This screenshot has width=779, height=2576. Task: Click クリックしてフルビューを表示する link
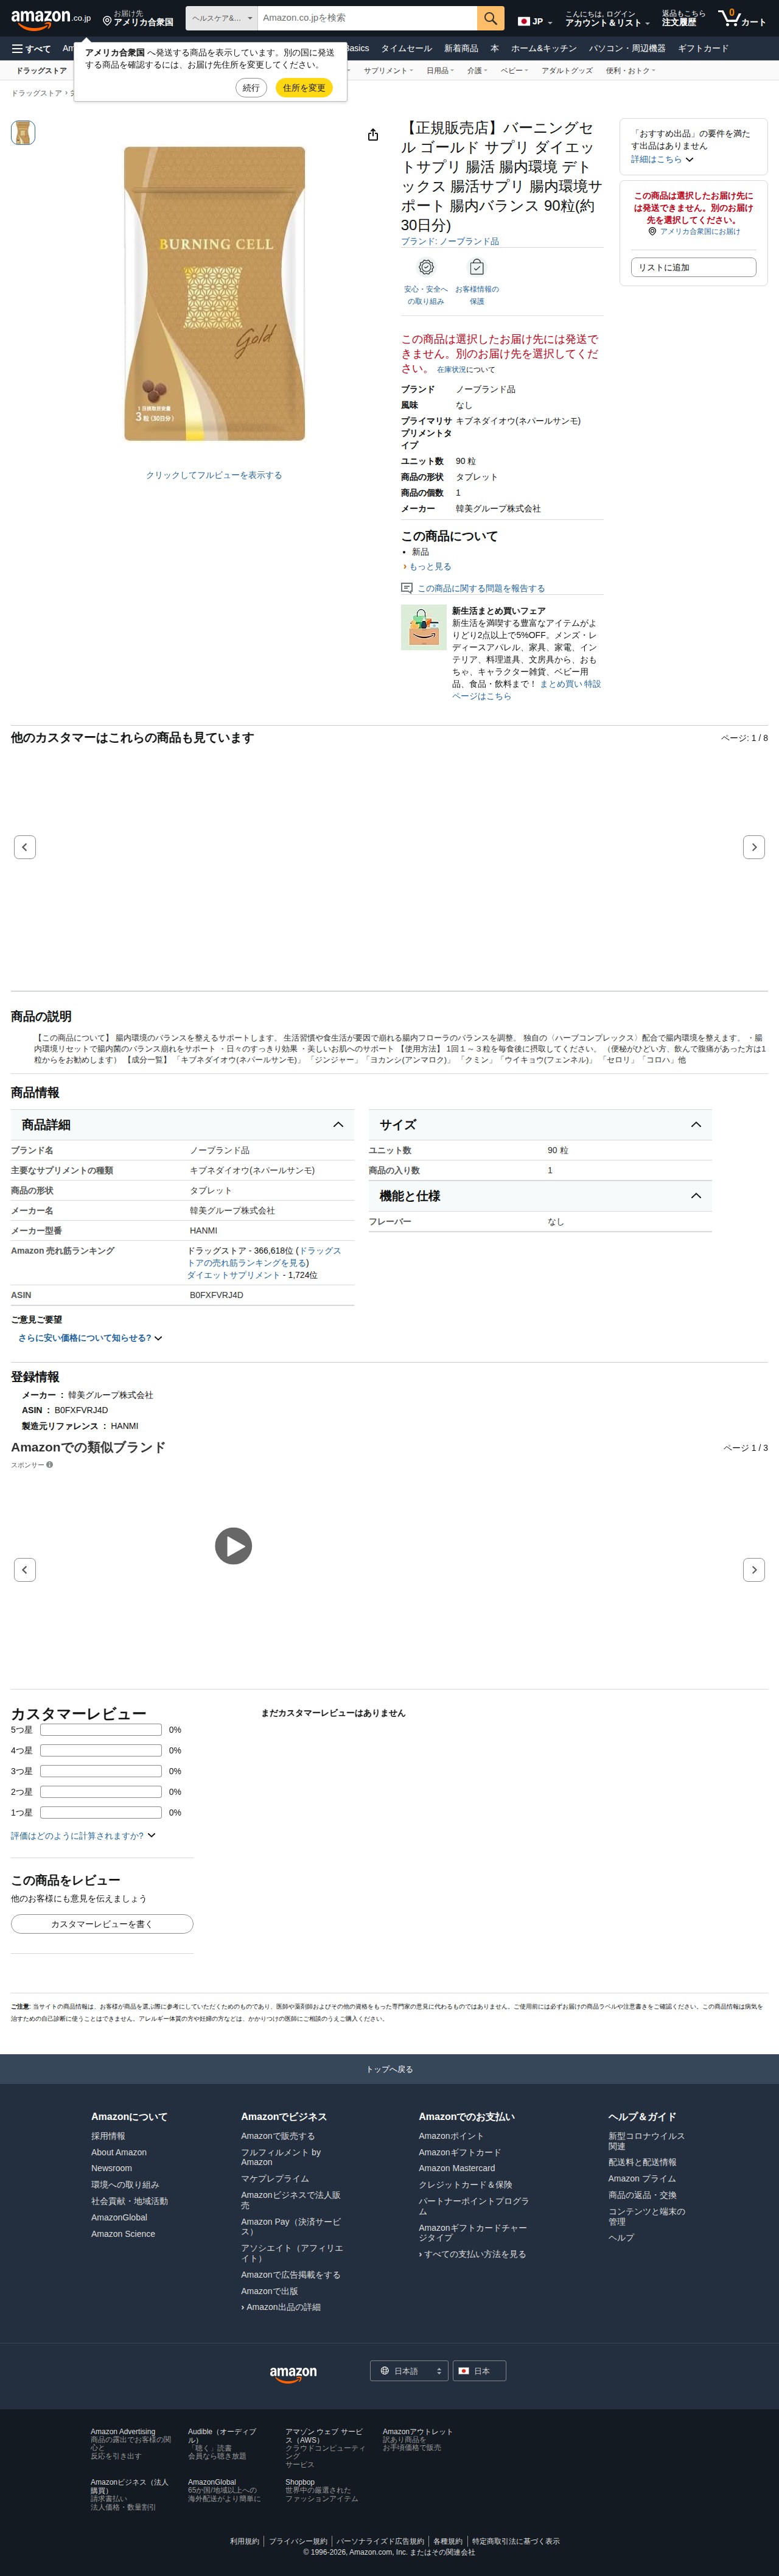tap(214, 475)
